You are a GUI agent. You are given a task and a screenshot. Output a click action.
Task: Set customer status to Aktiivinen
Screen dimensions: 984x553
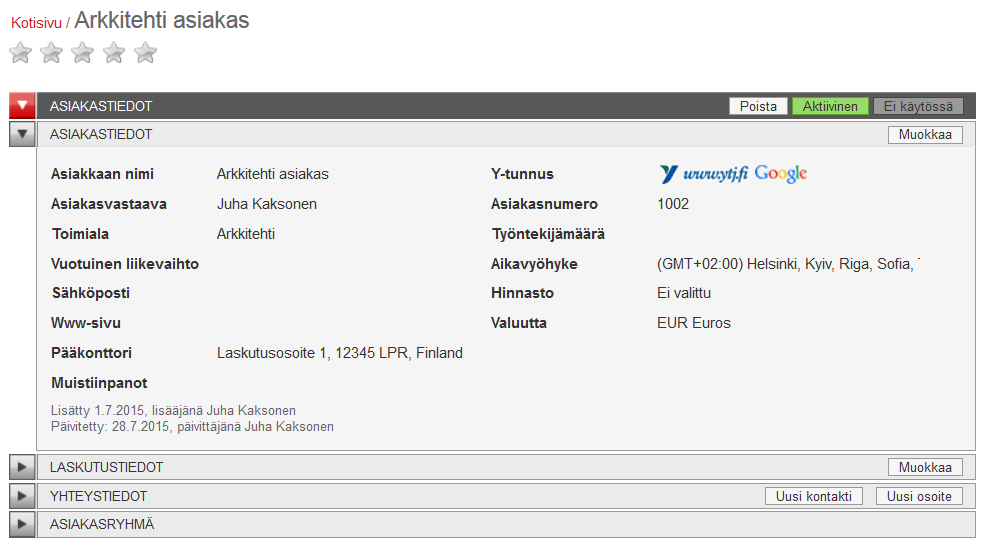pos(829,106)
